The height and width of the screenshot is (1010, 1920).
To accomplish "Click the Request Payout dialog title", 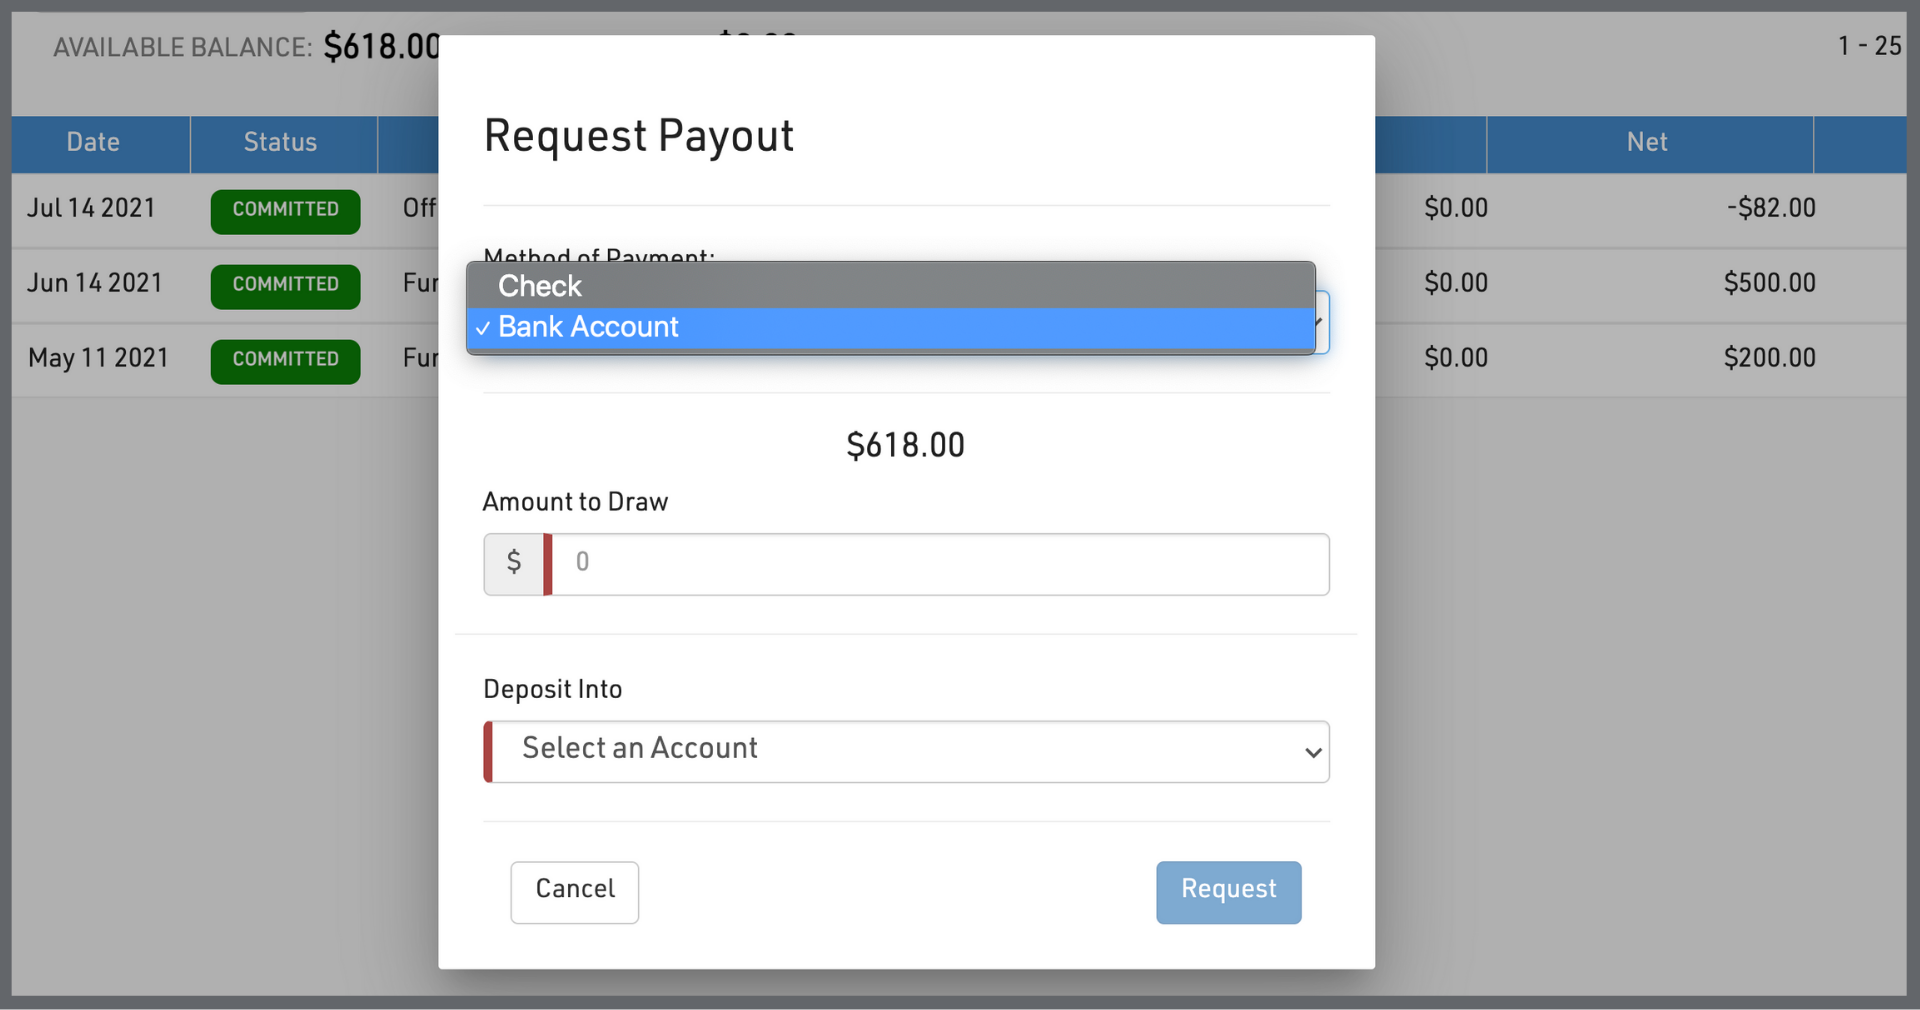I will click(x=638, y=136).
